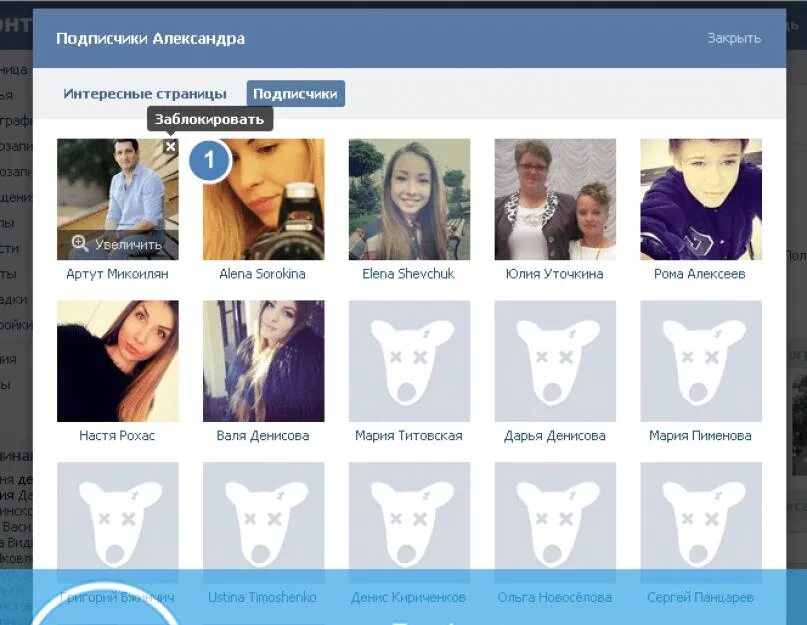Switch to Интересные страницы tab
This screenshot has height=625, width=807.
pos(145,94)
